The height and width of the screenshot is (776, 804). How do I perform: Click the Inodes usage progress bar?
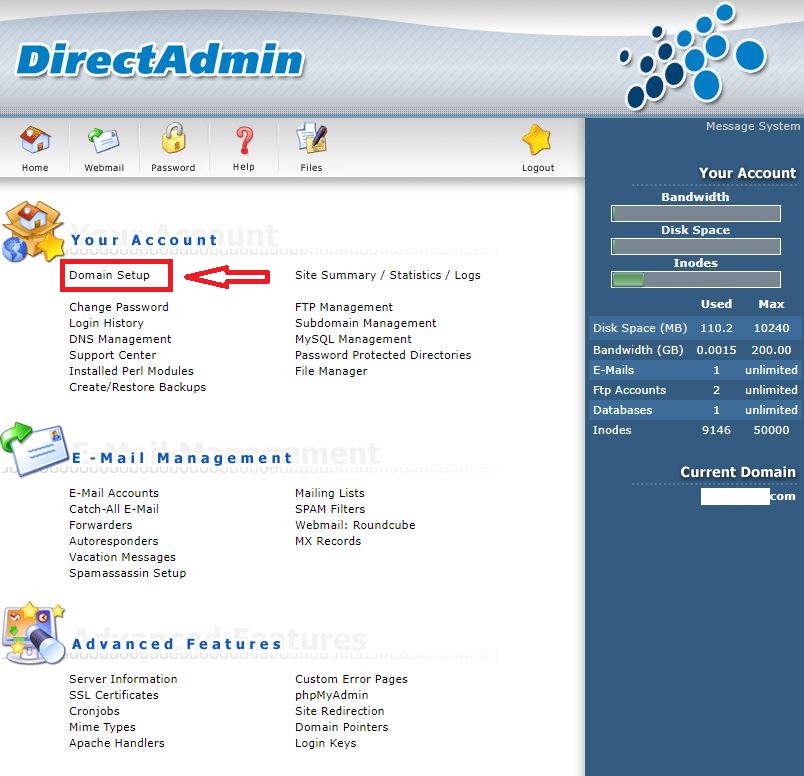click(694, 279)
